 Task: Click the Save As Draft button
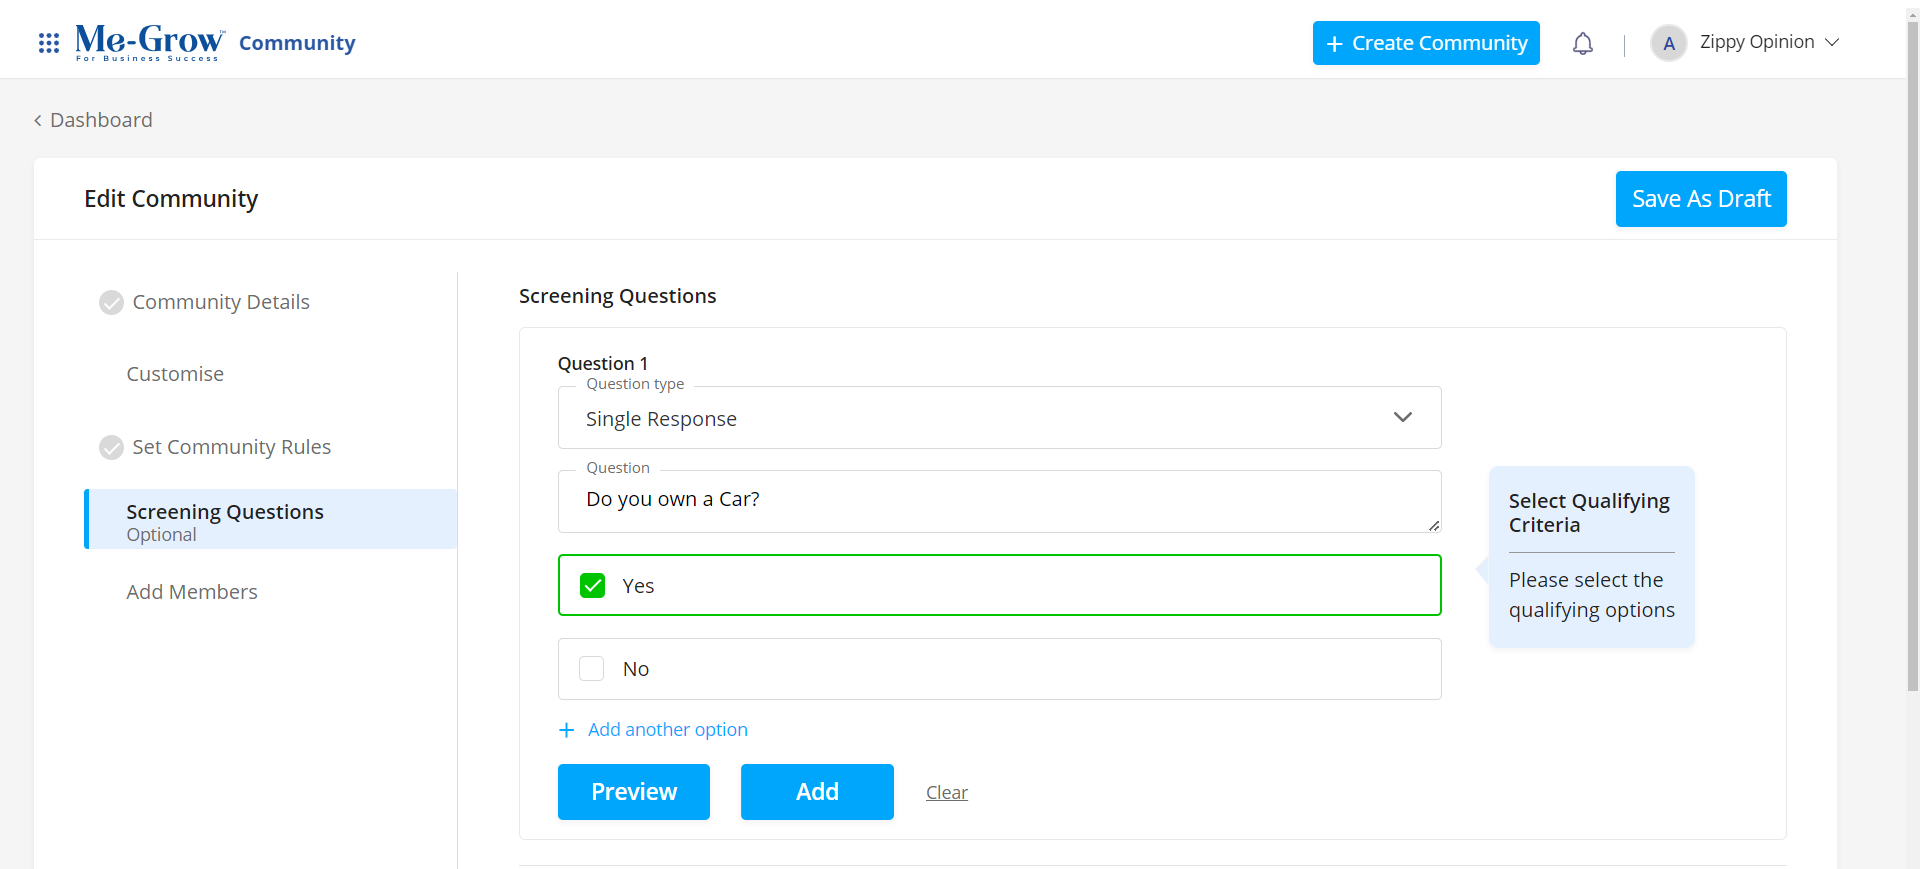[1700, 199]
